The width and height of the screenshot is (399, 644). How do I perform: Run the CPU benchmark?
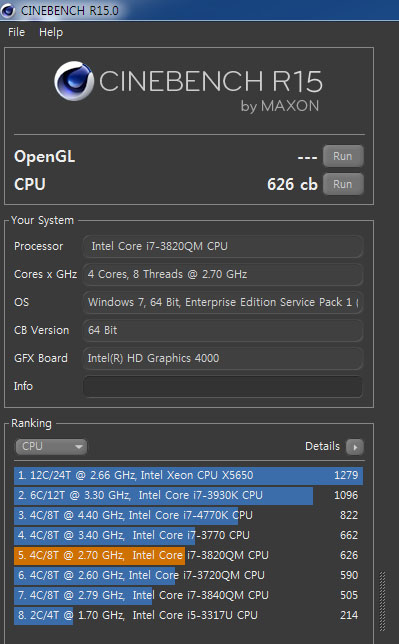pos(343,184)
